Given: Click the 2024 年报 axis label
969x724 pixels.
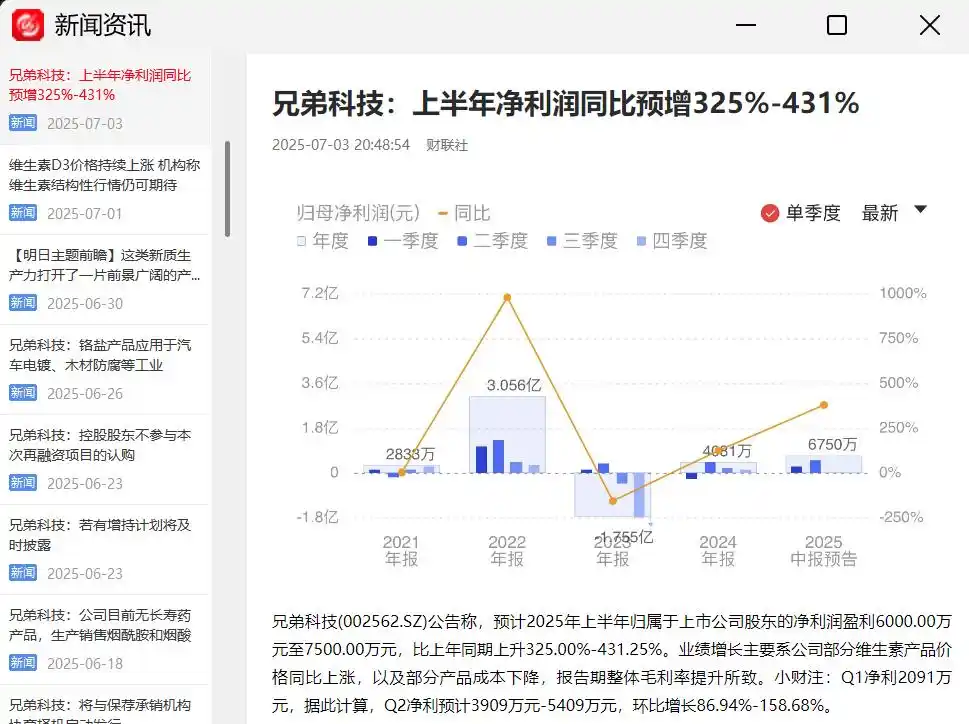Looking at the screenshot, I should [718, 550].
